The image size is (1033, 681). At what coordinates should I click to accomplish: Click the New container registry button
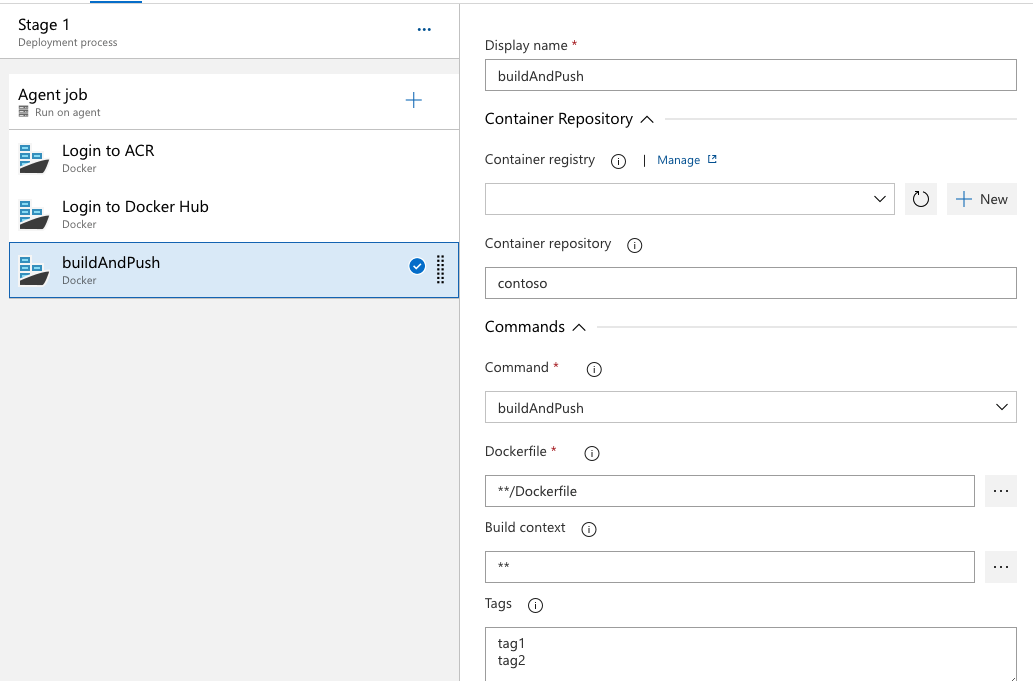click(x=981, y=199)
